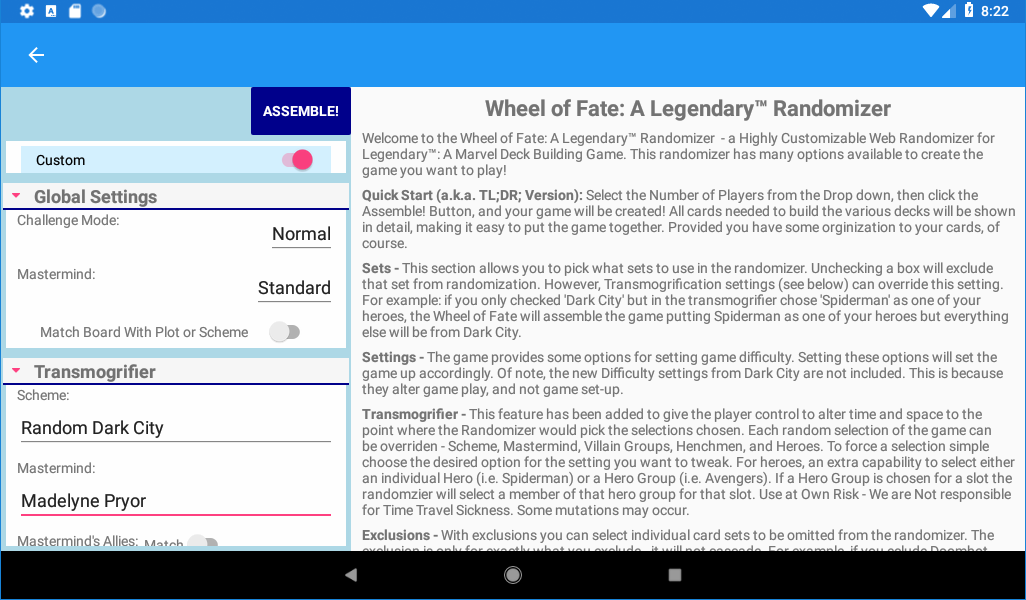
Task: Tap the 'Transmogrifier -' paragraph heading
Action: tap(414, 414)
